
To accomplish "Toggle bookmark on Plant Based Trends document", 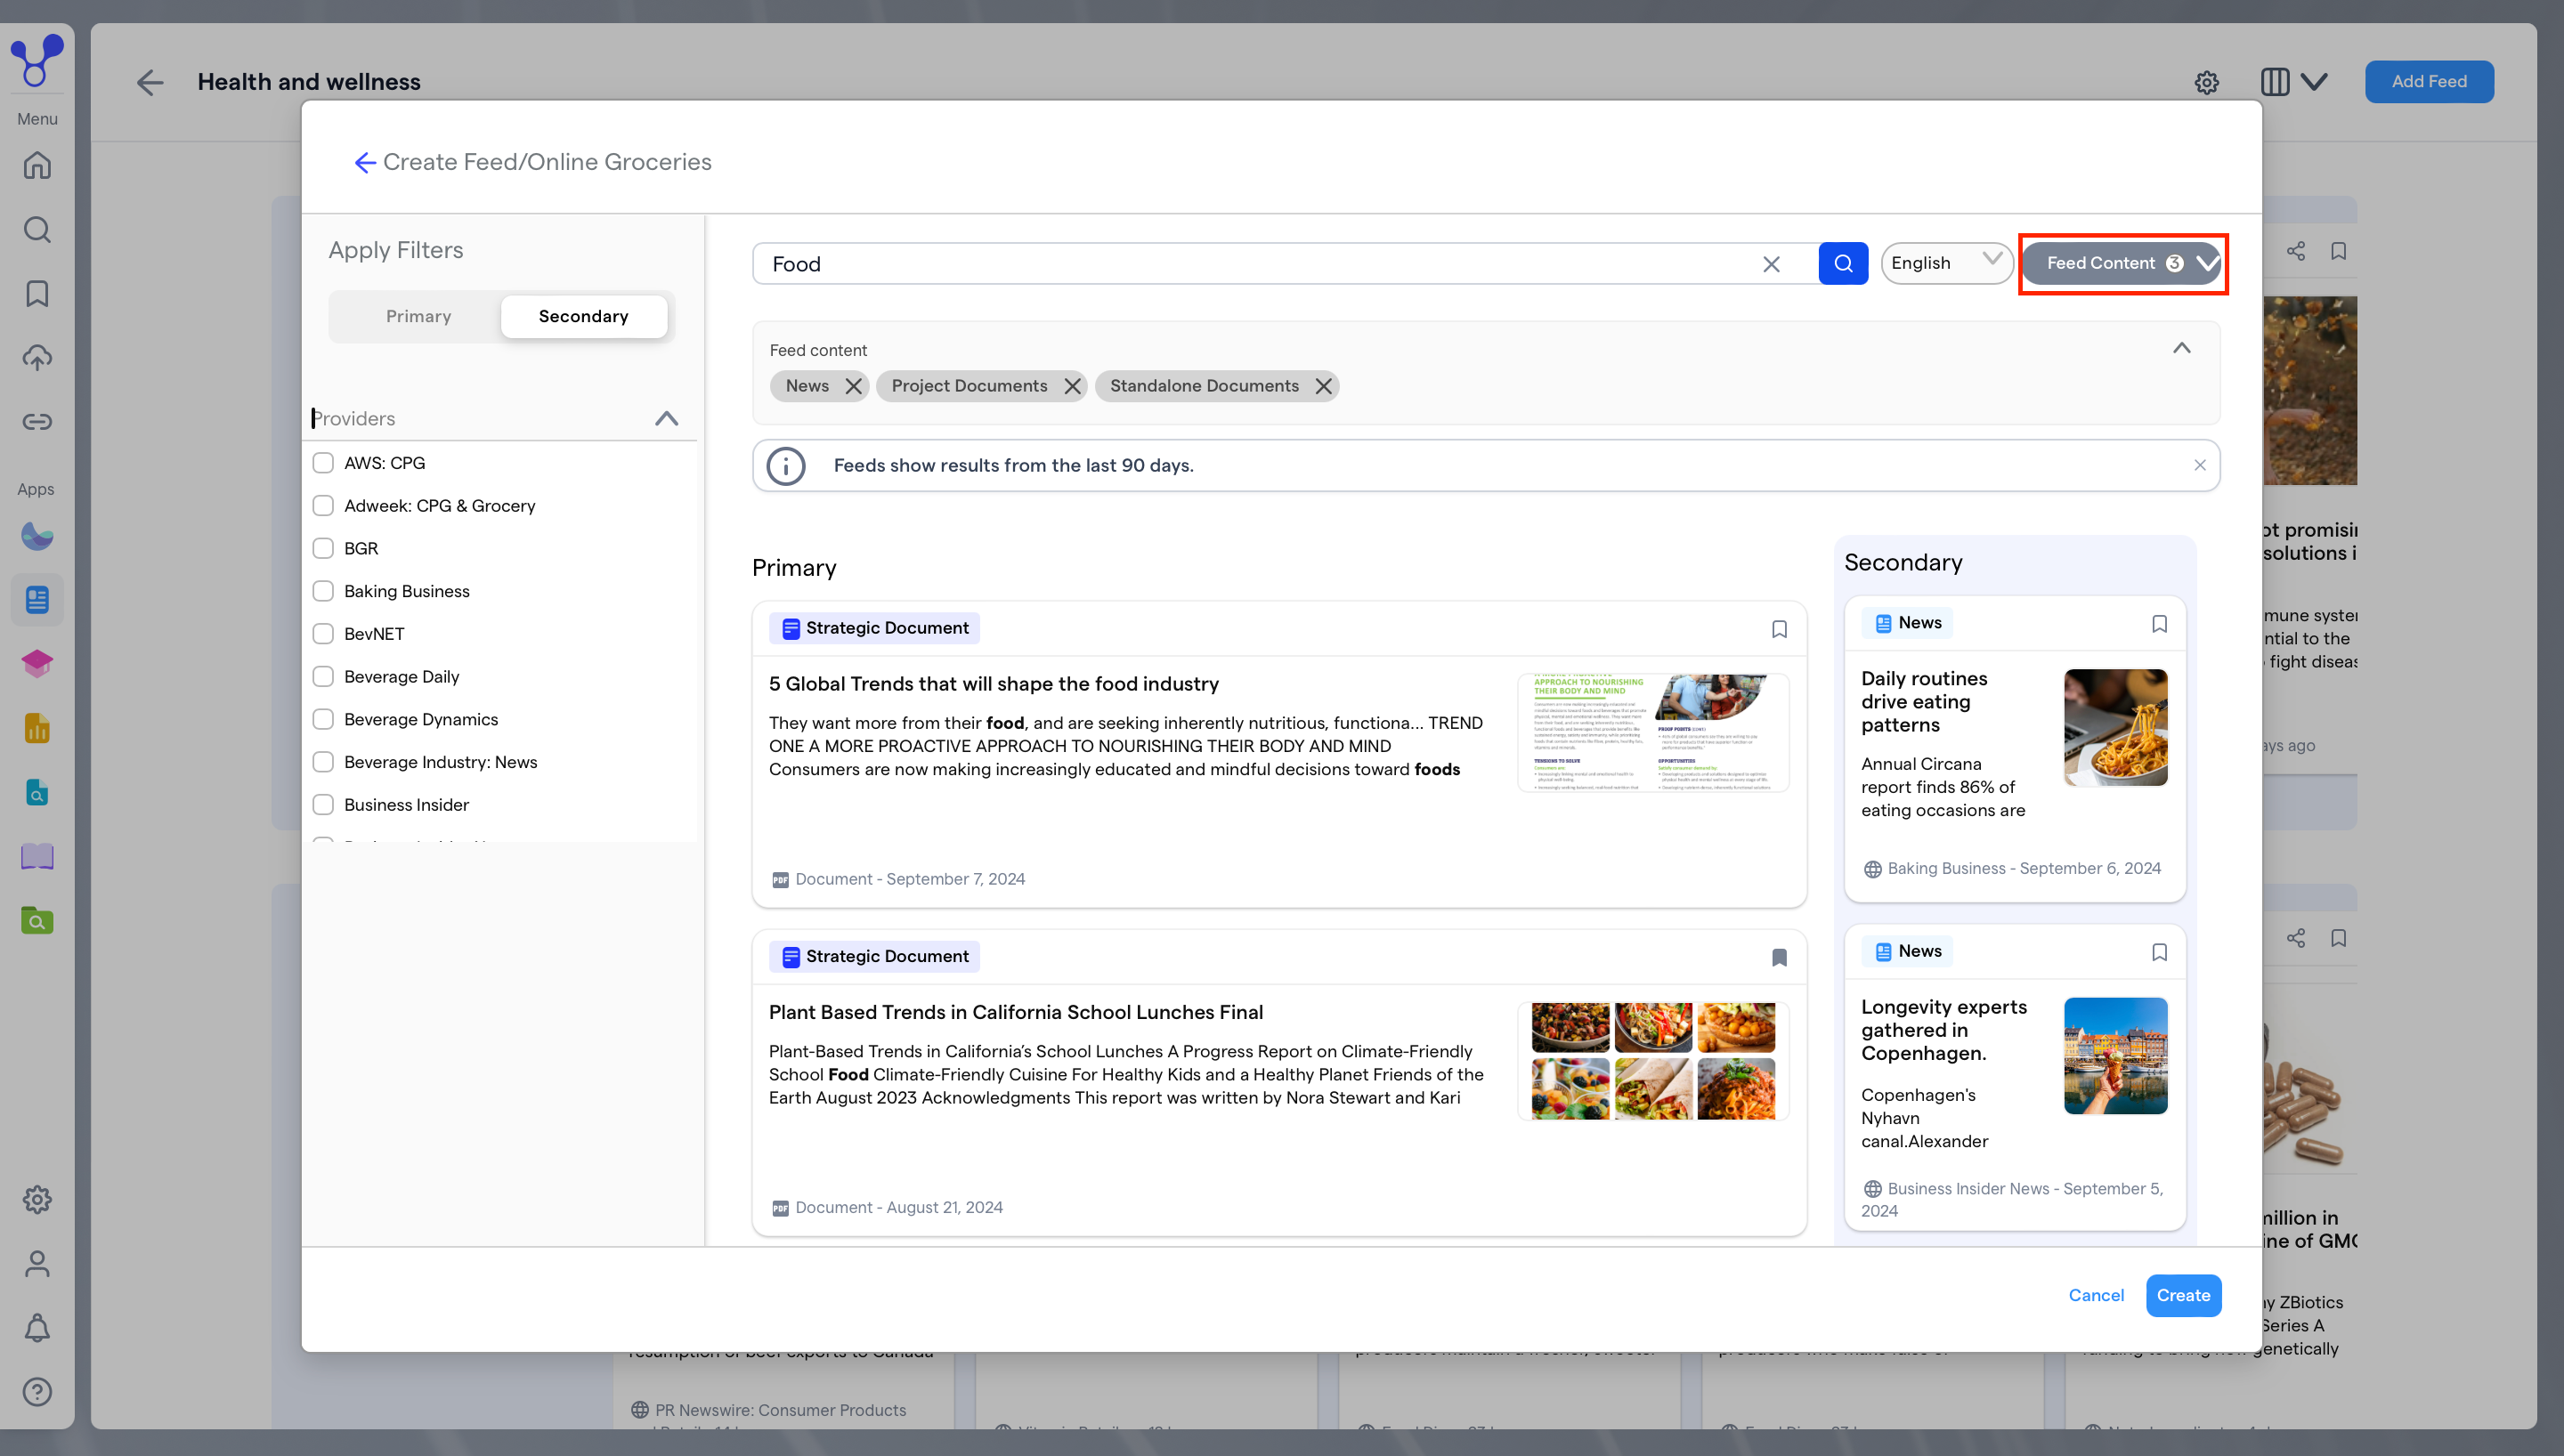I will click(1779, 957).
